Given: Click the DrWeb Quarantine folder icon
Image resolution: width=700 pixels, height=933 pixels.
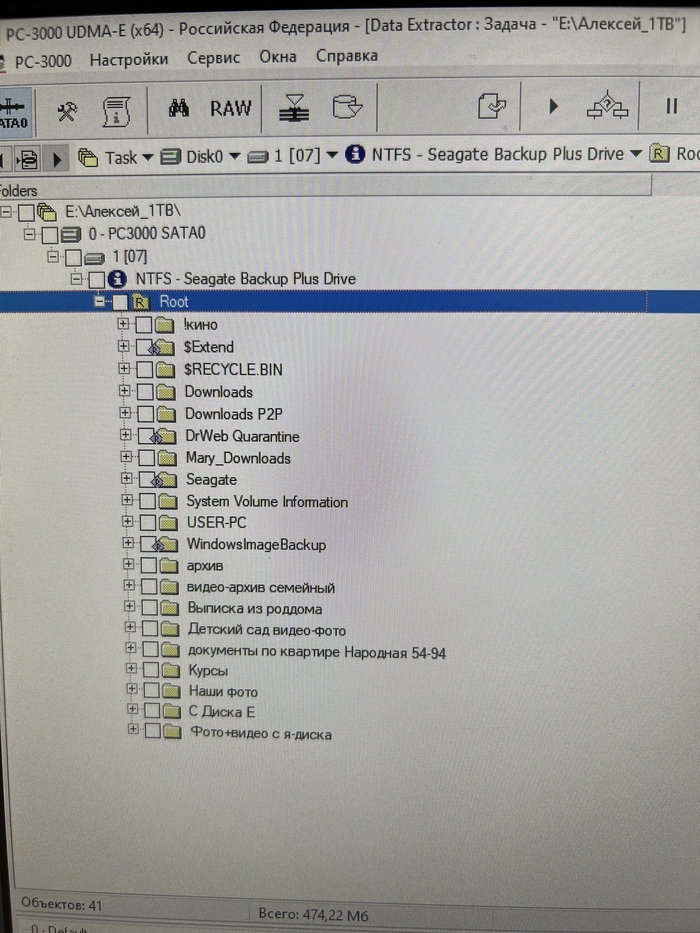Looking at the screenshot, I should [165, 436].
